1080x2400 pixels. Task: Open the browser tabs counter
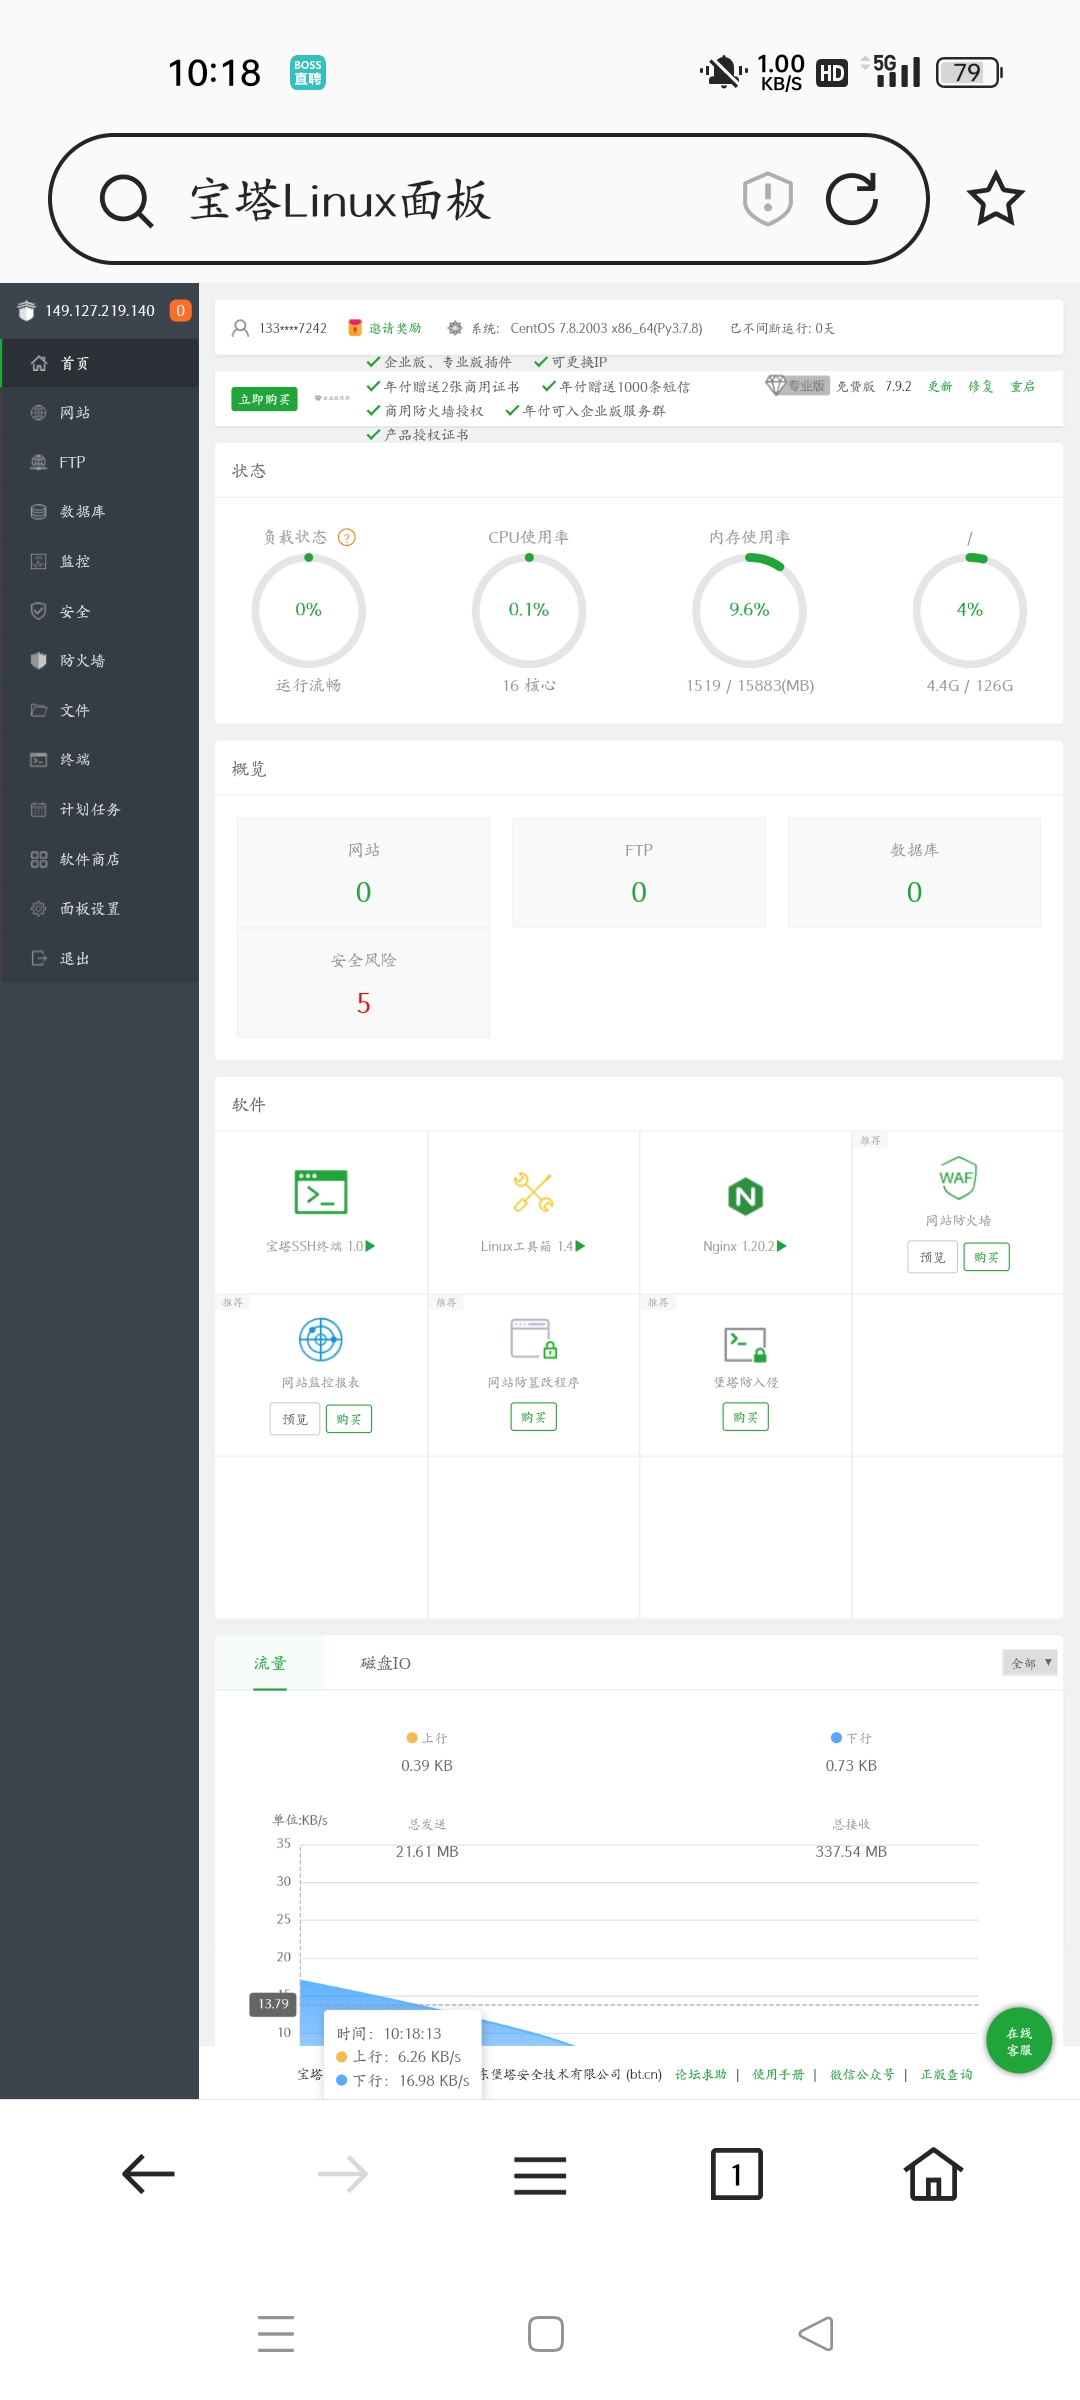tap(736, 2174)
